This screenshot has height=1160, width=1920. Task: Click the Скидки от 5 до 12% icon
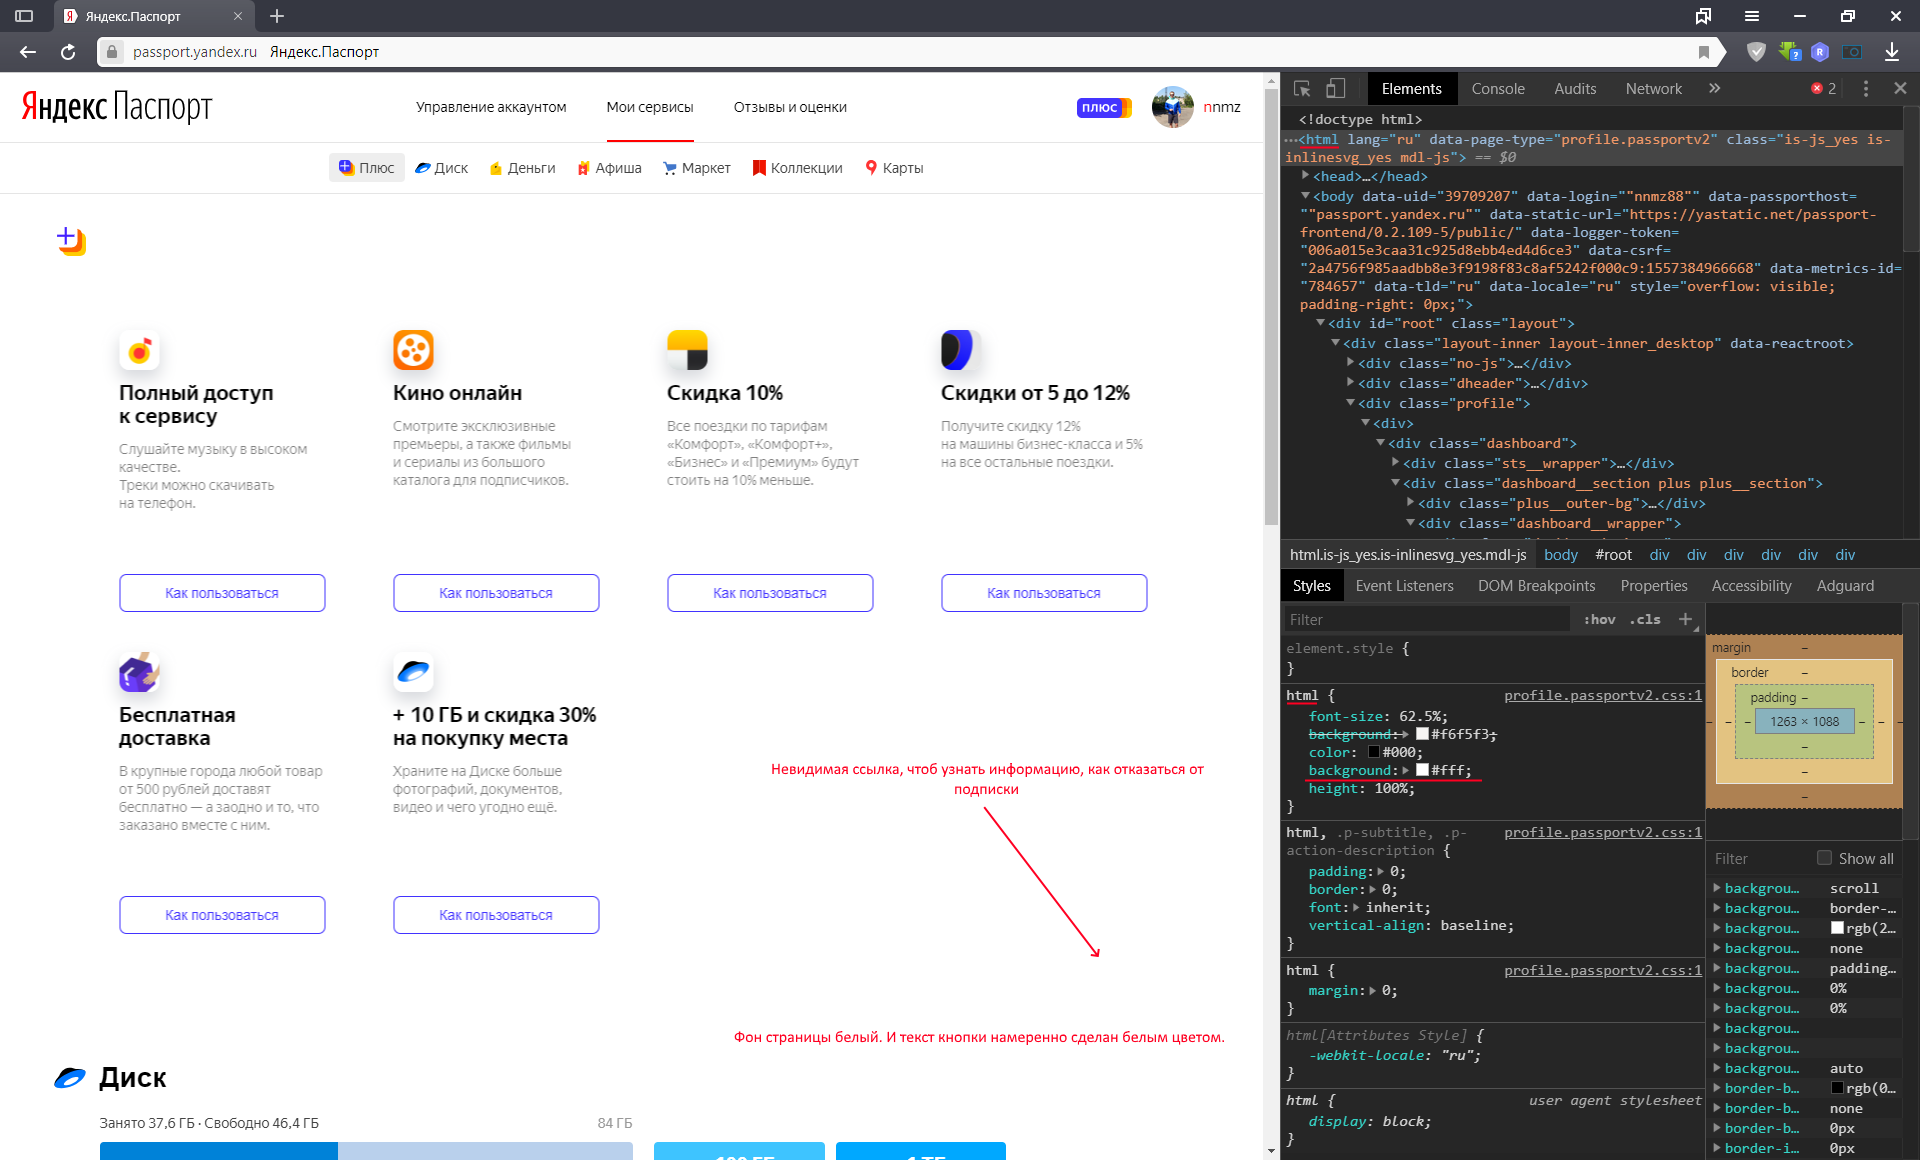(x=958, y=350)
